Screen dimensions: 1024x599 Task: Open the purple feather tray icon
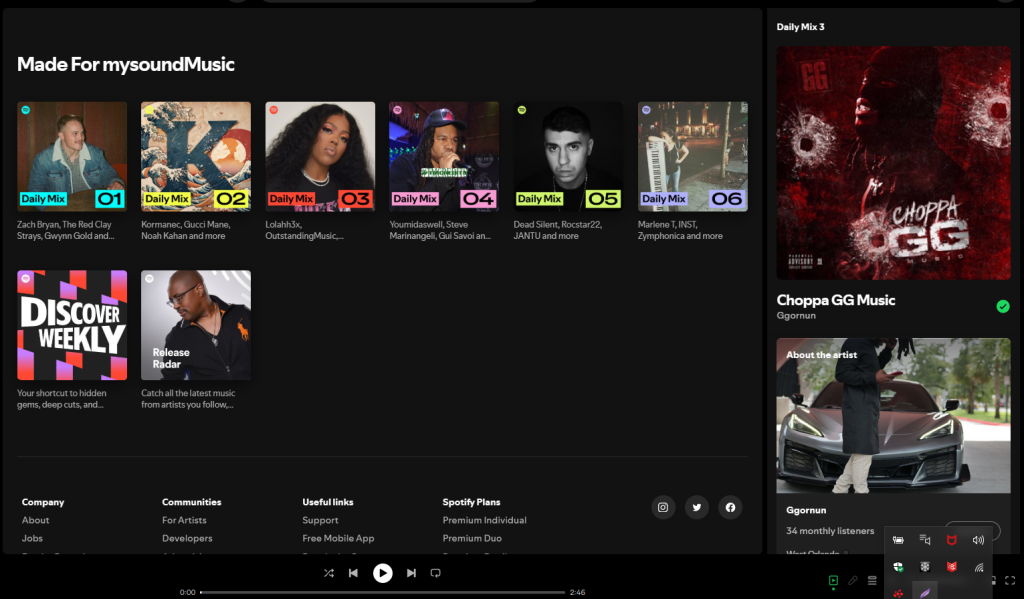(x=925, y=593)
